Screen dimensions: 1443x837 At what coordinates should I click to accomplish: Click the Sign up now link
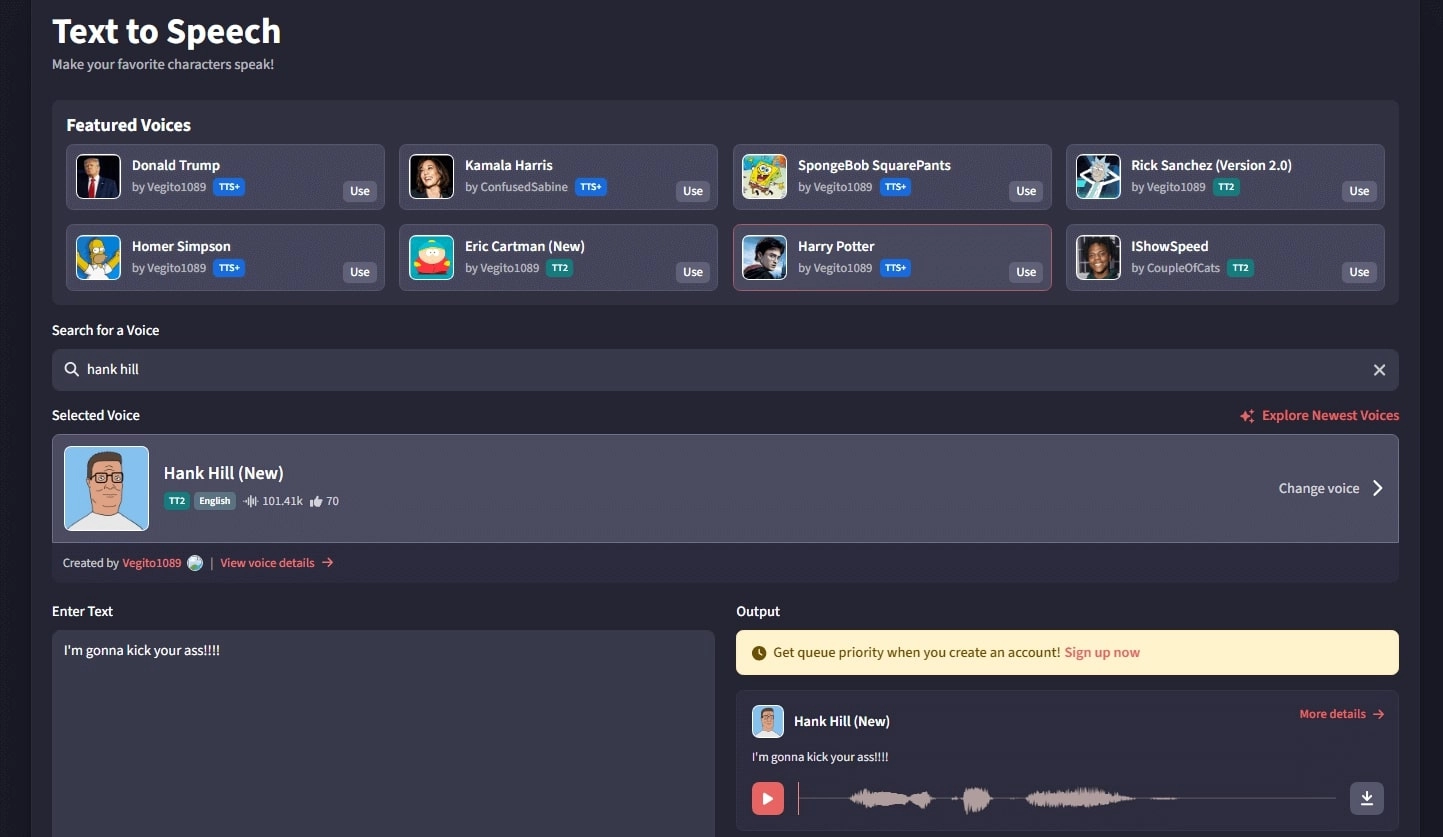(1101, 652)
